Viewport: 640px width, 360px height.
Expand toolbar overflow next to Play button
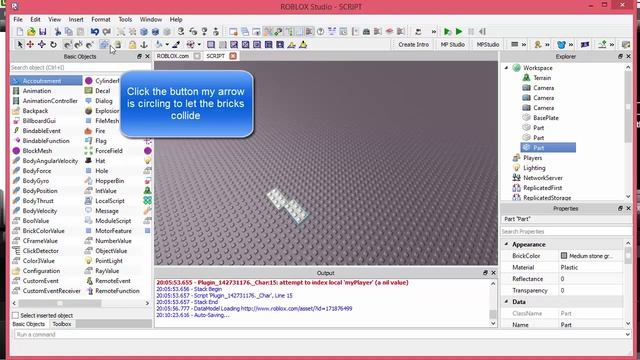pos(434,31)
